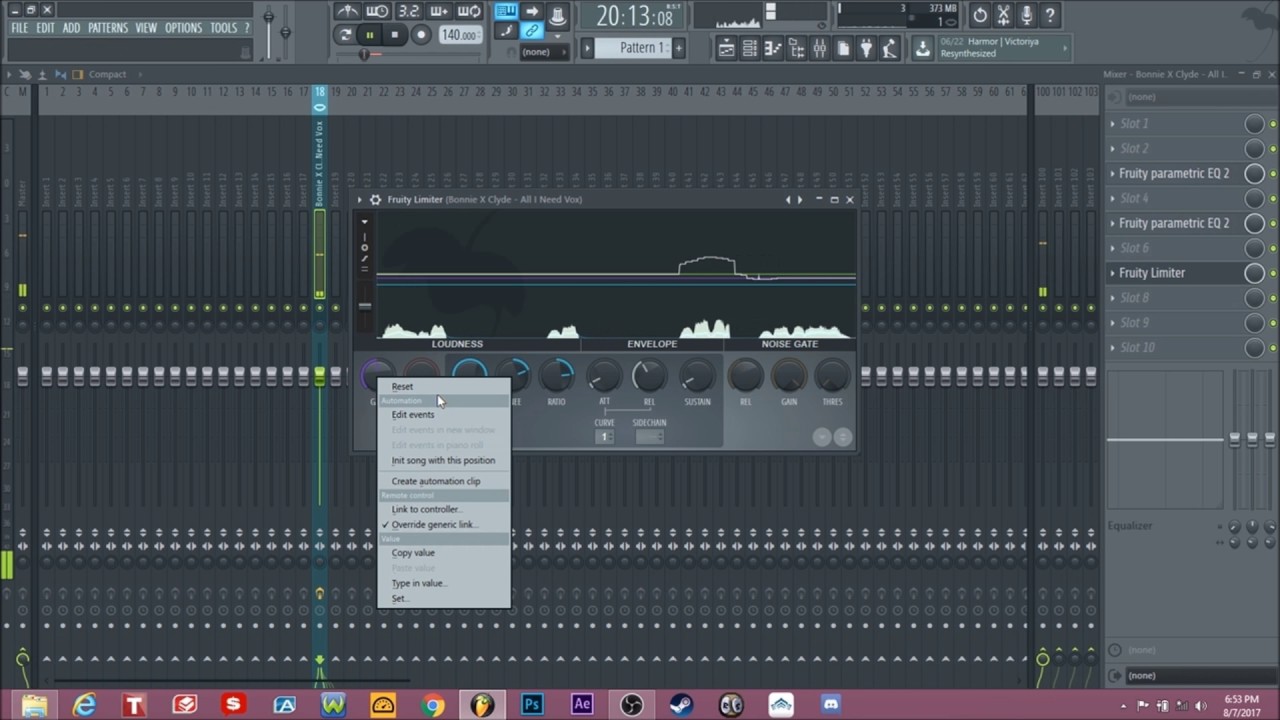Toggle typing keyboard to piano icon
Screen dimensions: 1280x720
pyautogui.click(x=507, y=12)
